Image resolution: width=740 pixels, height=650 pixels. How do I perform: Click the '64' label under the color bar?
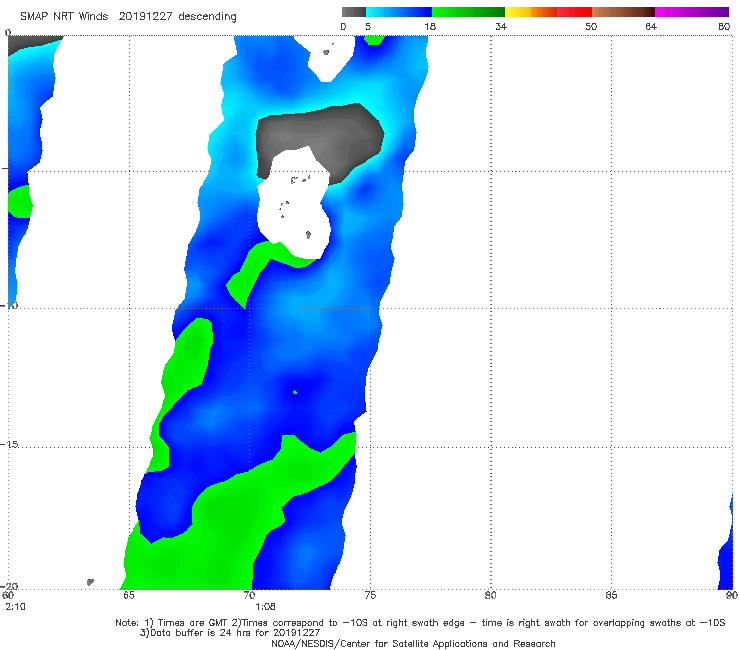click(651, 27)
